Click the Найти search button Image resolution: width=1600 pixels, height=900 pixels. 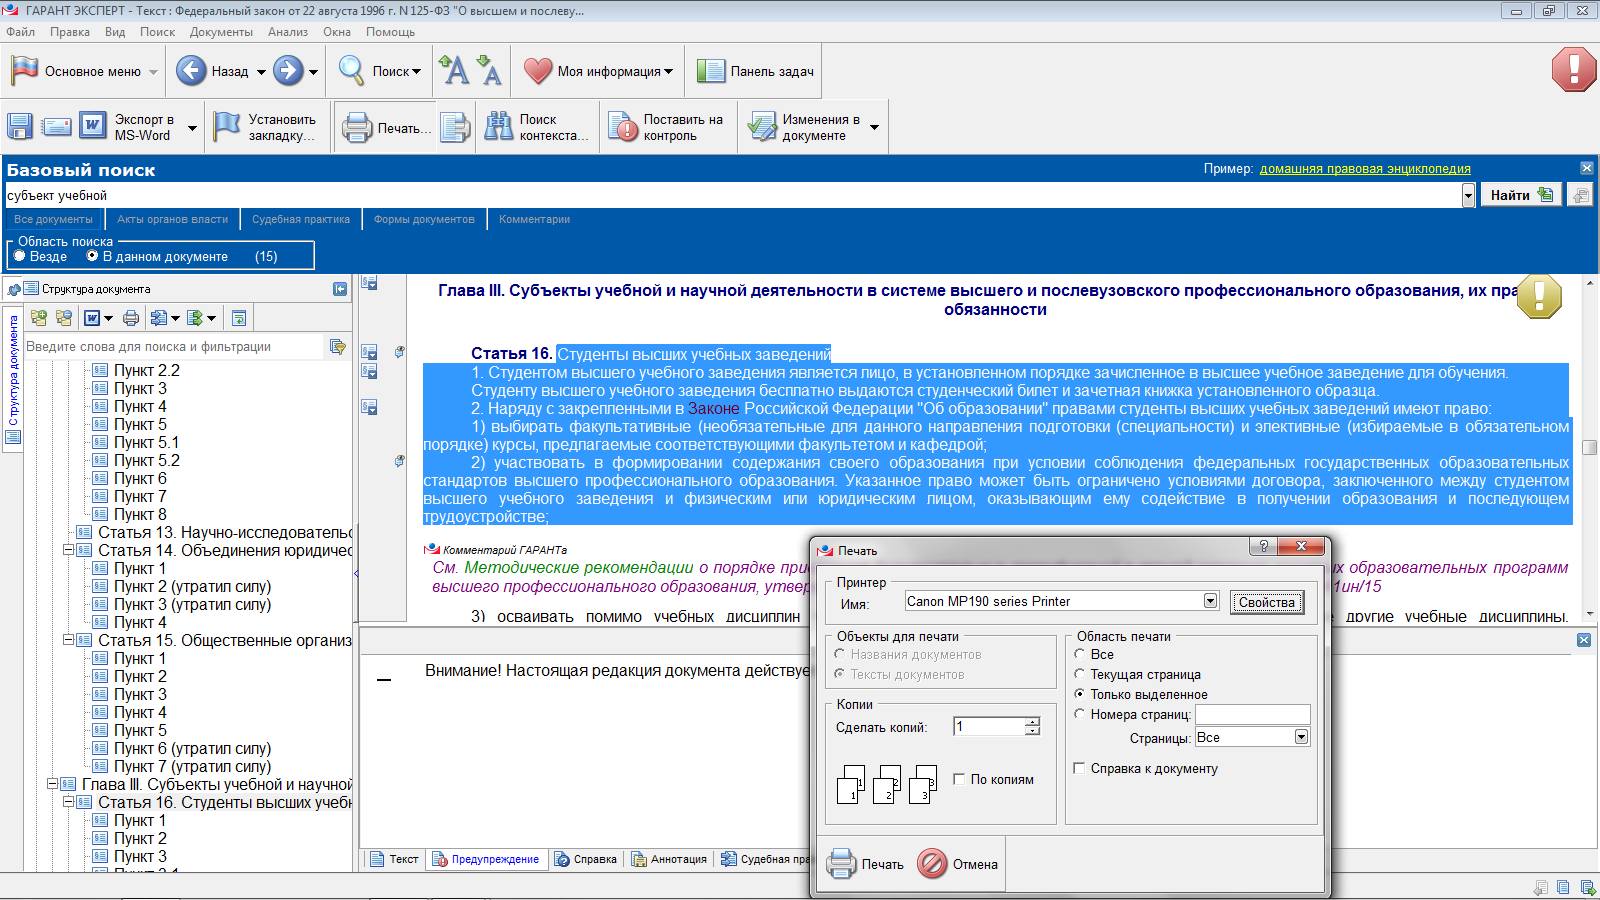[1520, 195]
